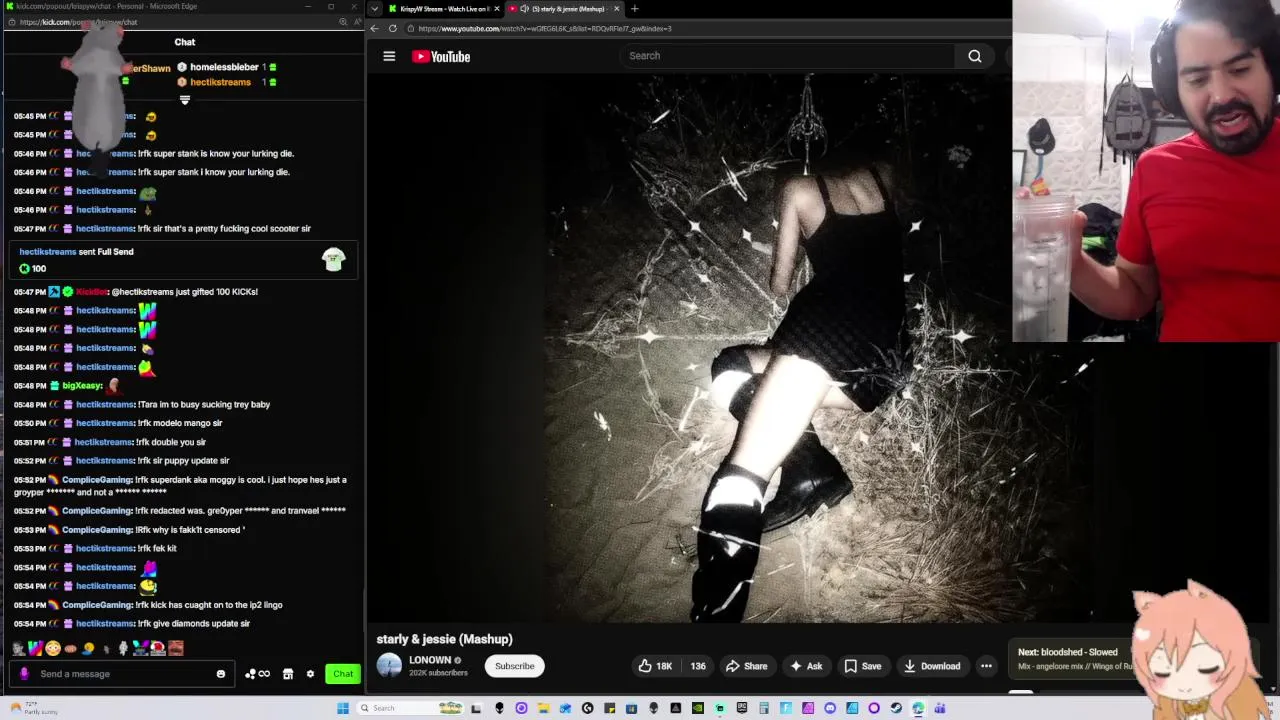Click the purple chat identity icon
Viewport: 1280px width, 720px height.
coord(24,674)
